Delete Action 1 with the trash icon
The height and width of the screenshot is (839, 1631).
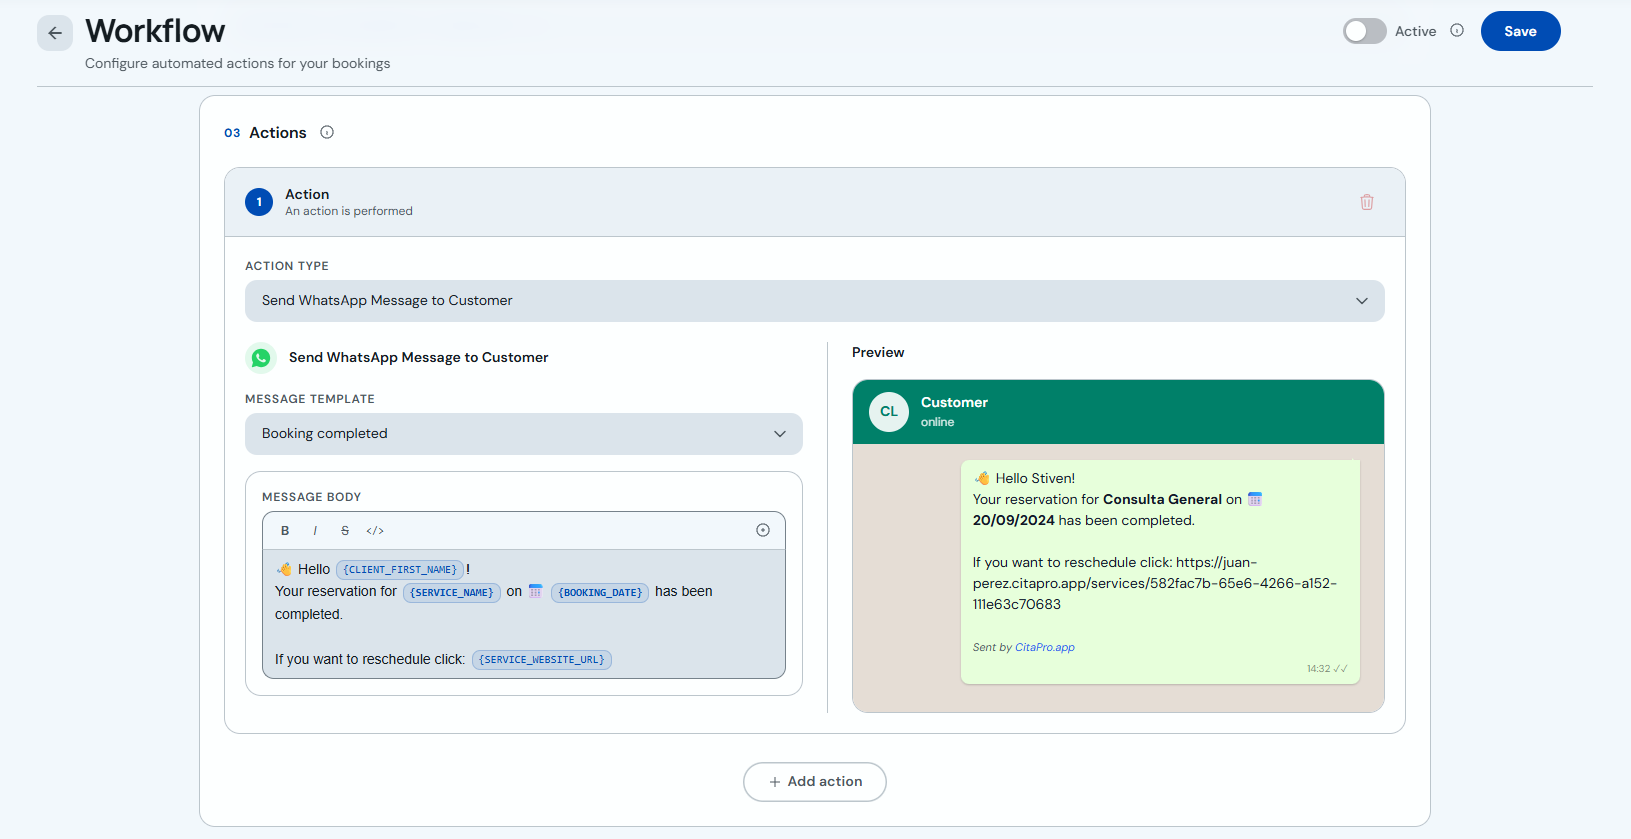(1366, 202)
